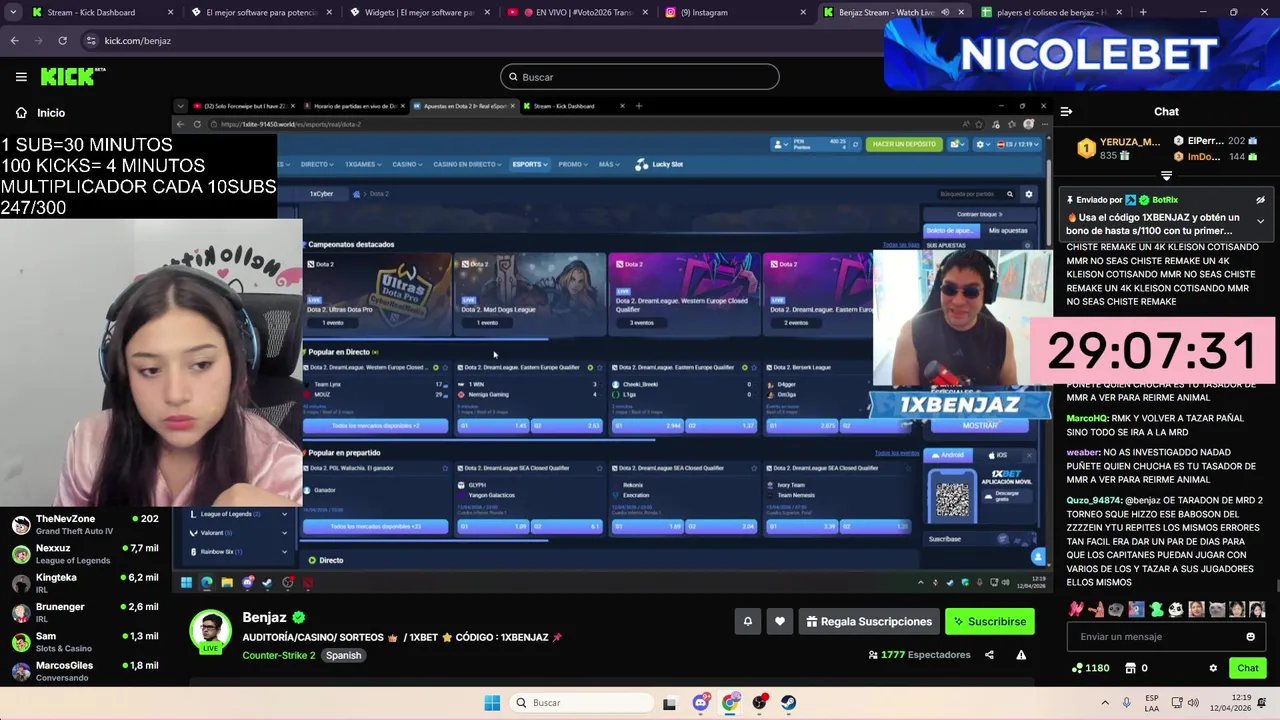Screen dimensions: 1280x720
Task: Share the stream via share icon
Action: (x=989, y=655)
